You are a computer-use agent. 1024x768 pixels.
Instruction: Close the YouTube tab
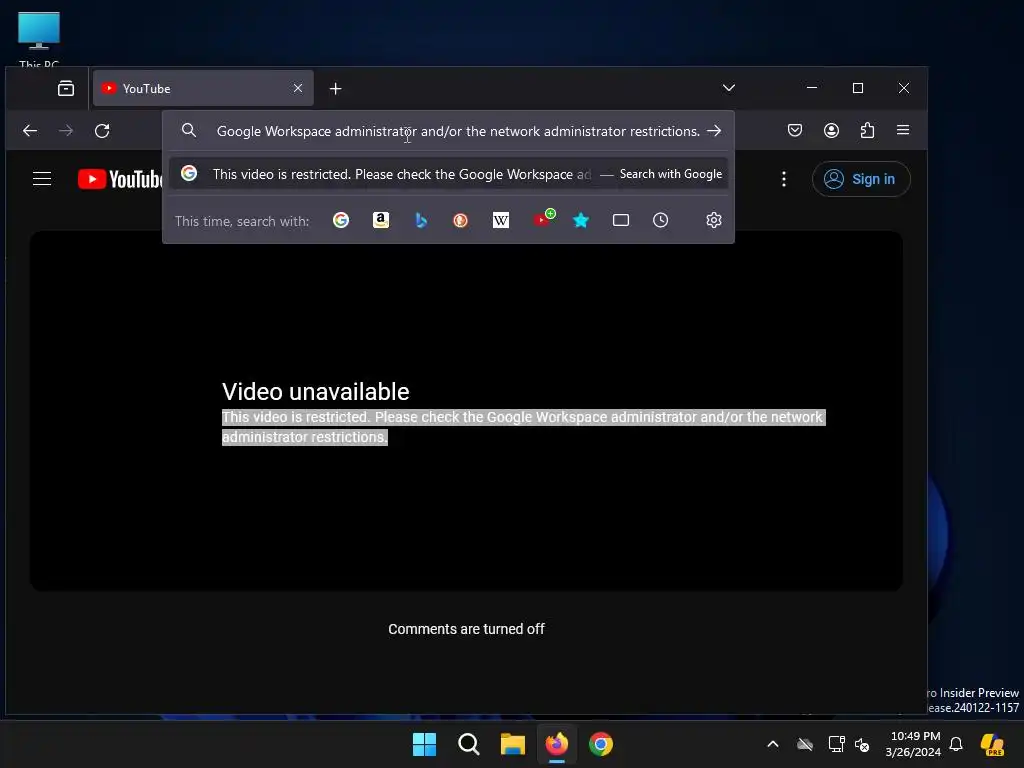tap(298, 88)
